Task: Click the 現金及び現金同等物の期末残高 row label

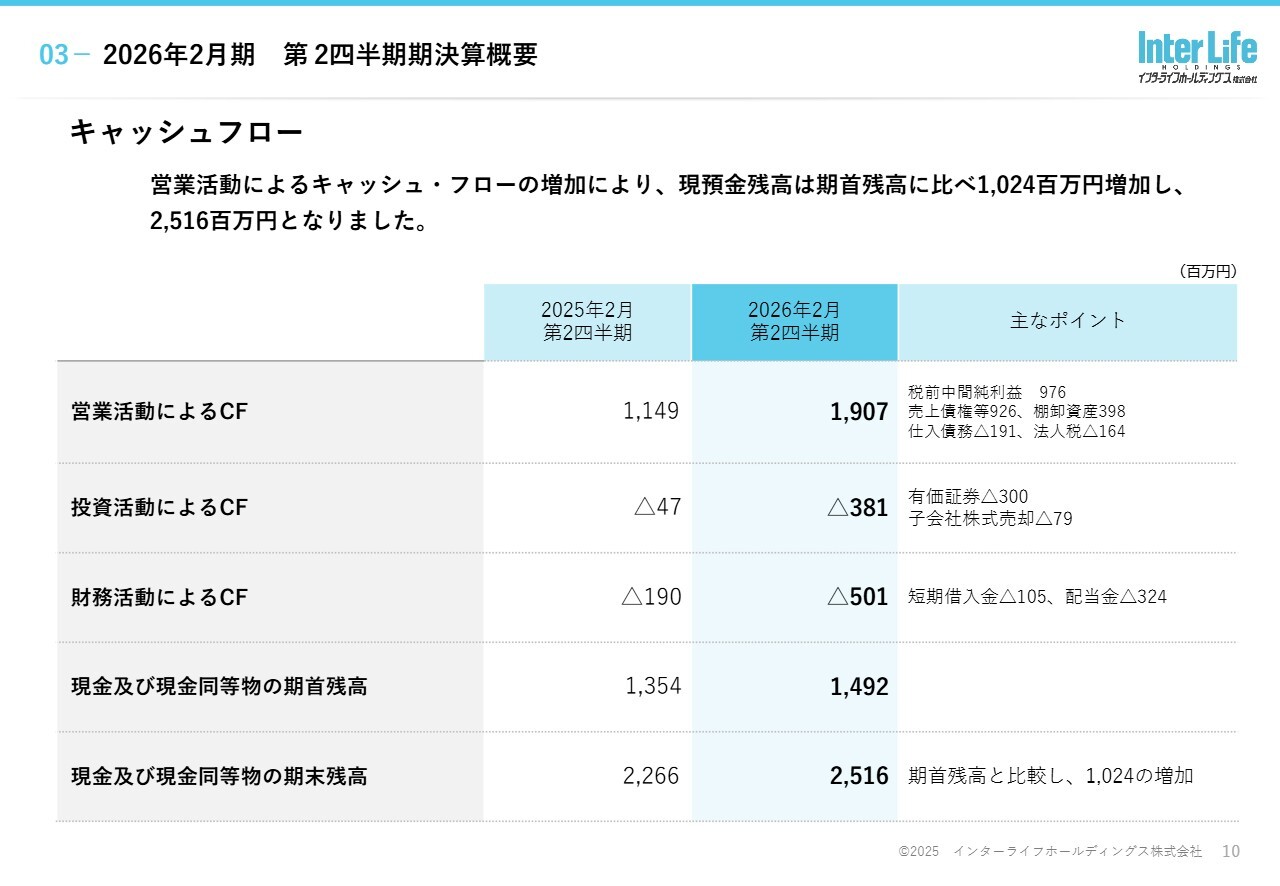Action: (219, 776)
